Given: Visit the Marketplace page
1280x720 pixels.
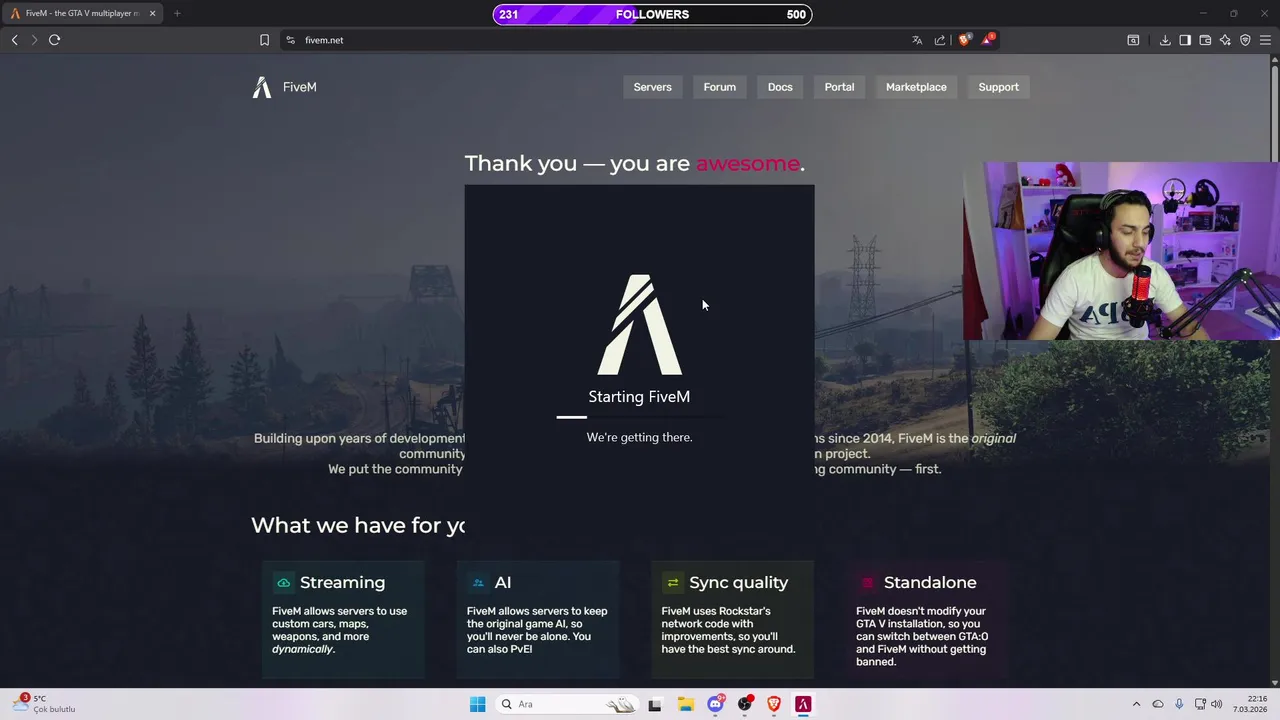Looking at the screenshot, I should tap(916, 87).
